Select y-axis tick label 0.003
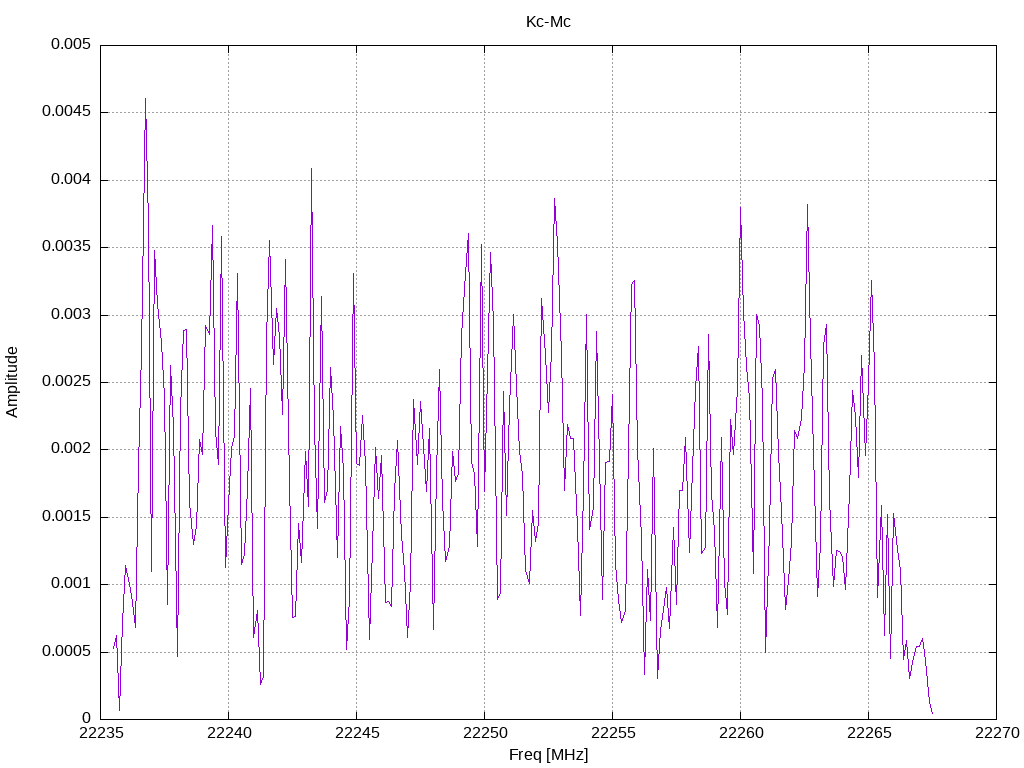The width and height of the screenshot is (1024, 768). 71,314
